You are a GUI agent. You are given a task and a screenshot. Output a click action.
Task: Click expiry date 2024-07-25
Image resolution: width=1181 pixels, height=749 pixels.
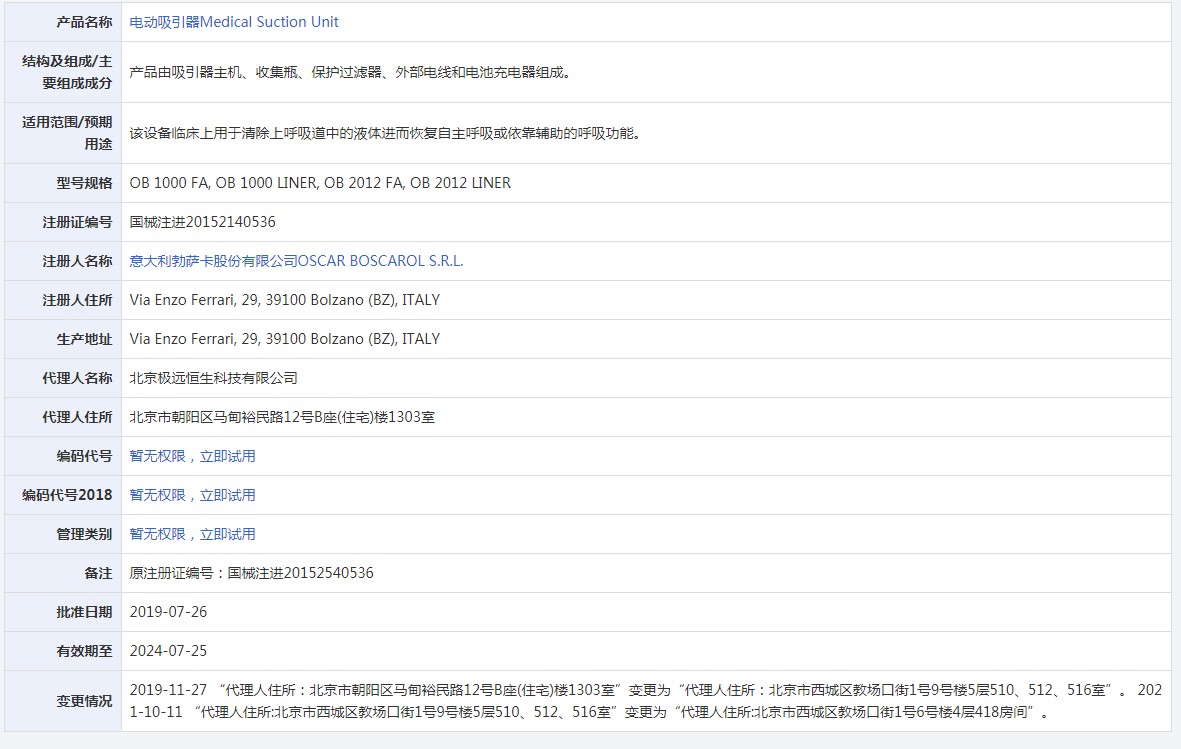point(168,651)
